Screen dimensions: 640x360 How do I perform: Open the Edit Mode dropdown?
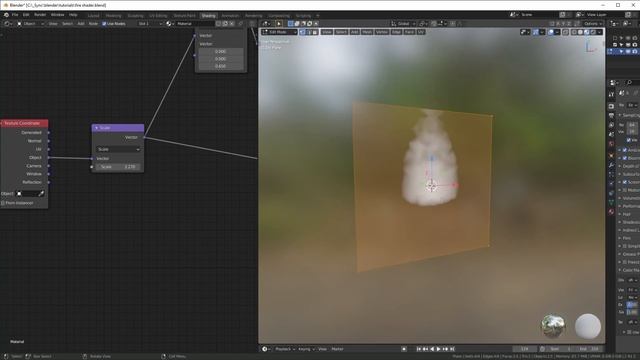tap(279, 32)
